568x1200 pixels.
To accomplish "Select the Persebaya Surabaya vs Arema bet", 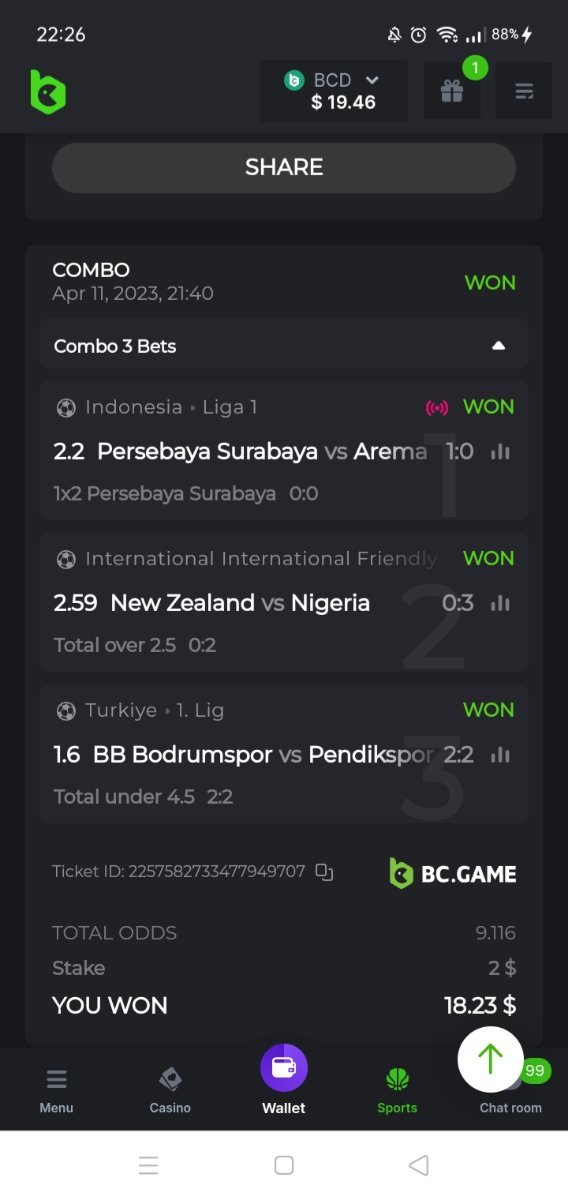I will 284,450.
